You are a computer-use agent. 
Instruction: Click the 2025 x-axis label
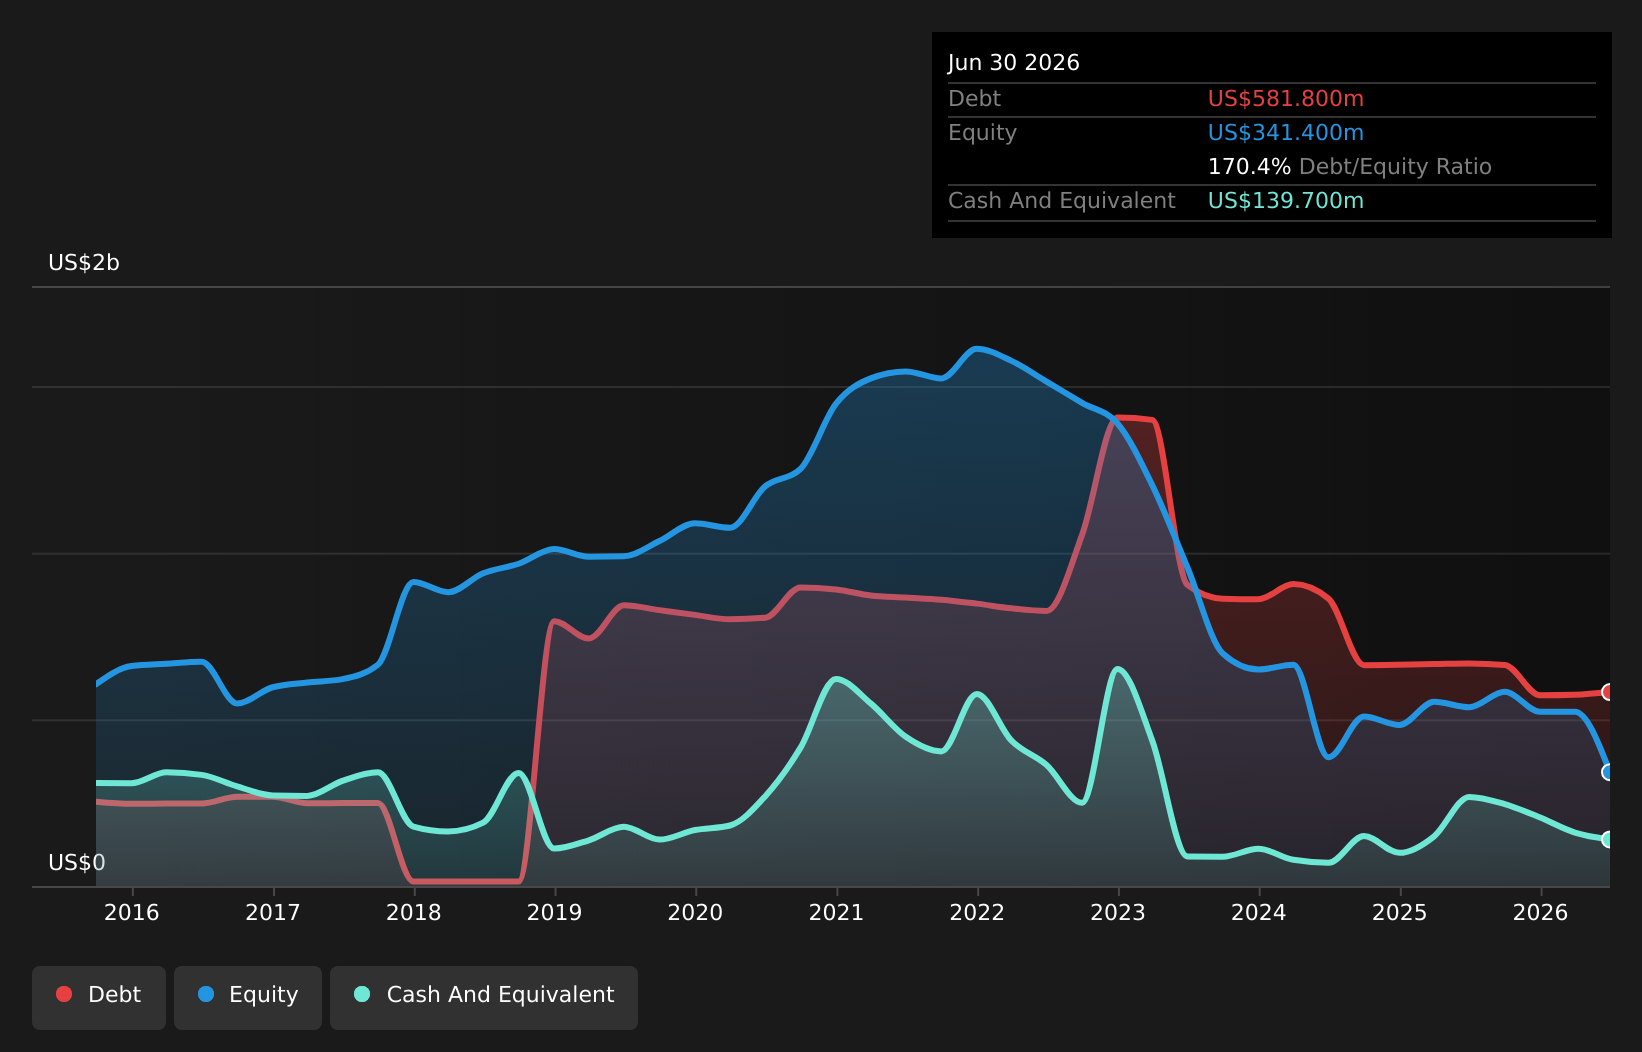click(x=1400, y=912)
